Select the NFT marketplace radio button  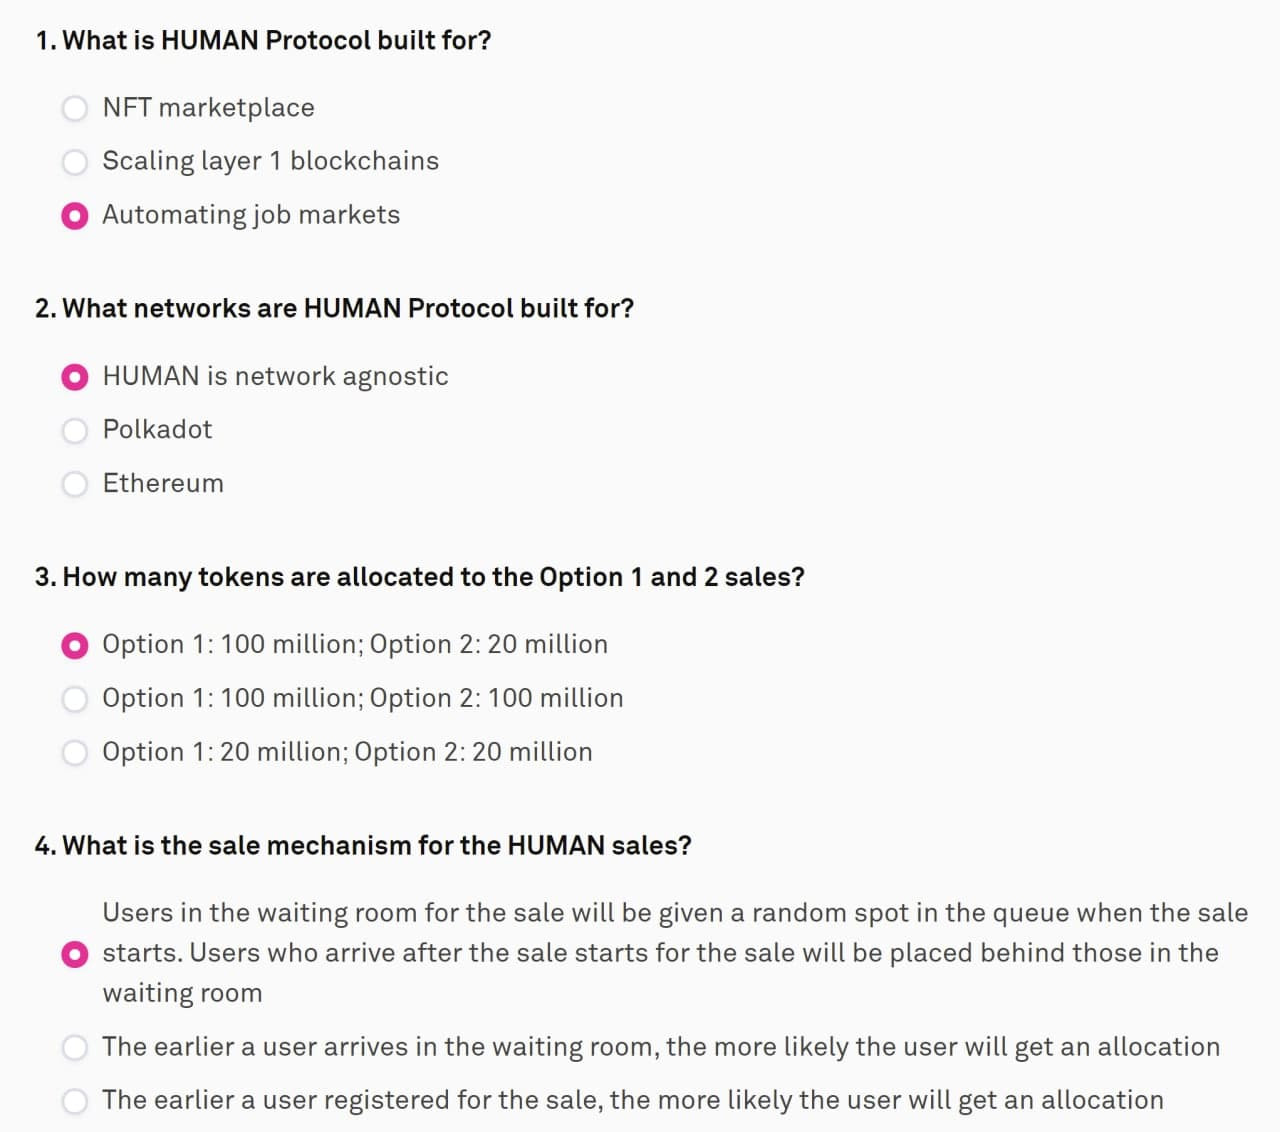click(75, 108)
